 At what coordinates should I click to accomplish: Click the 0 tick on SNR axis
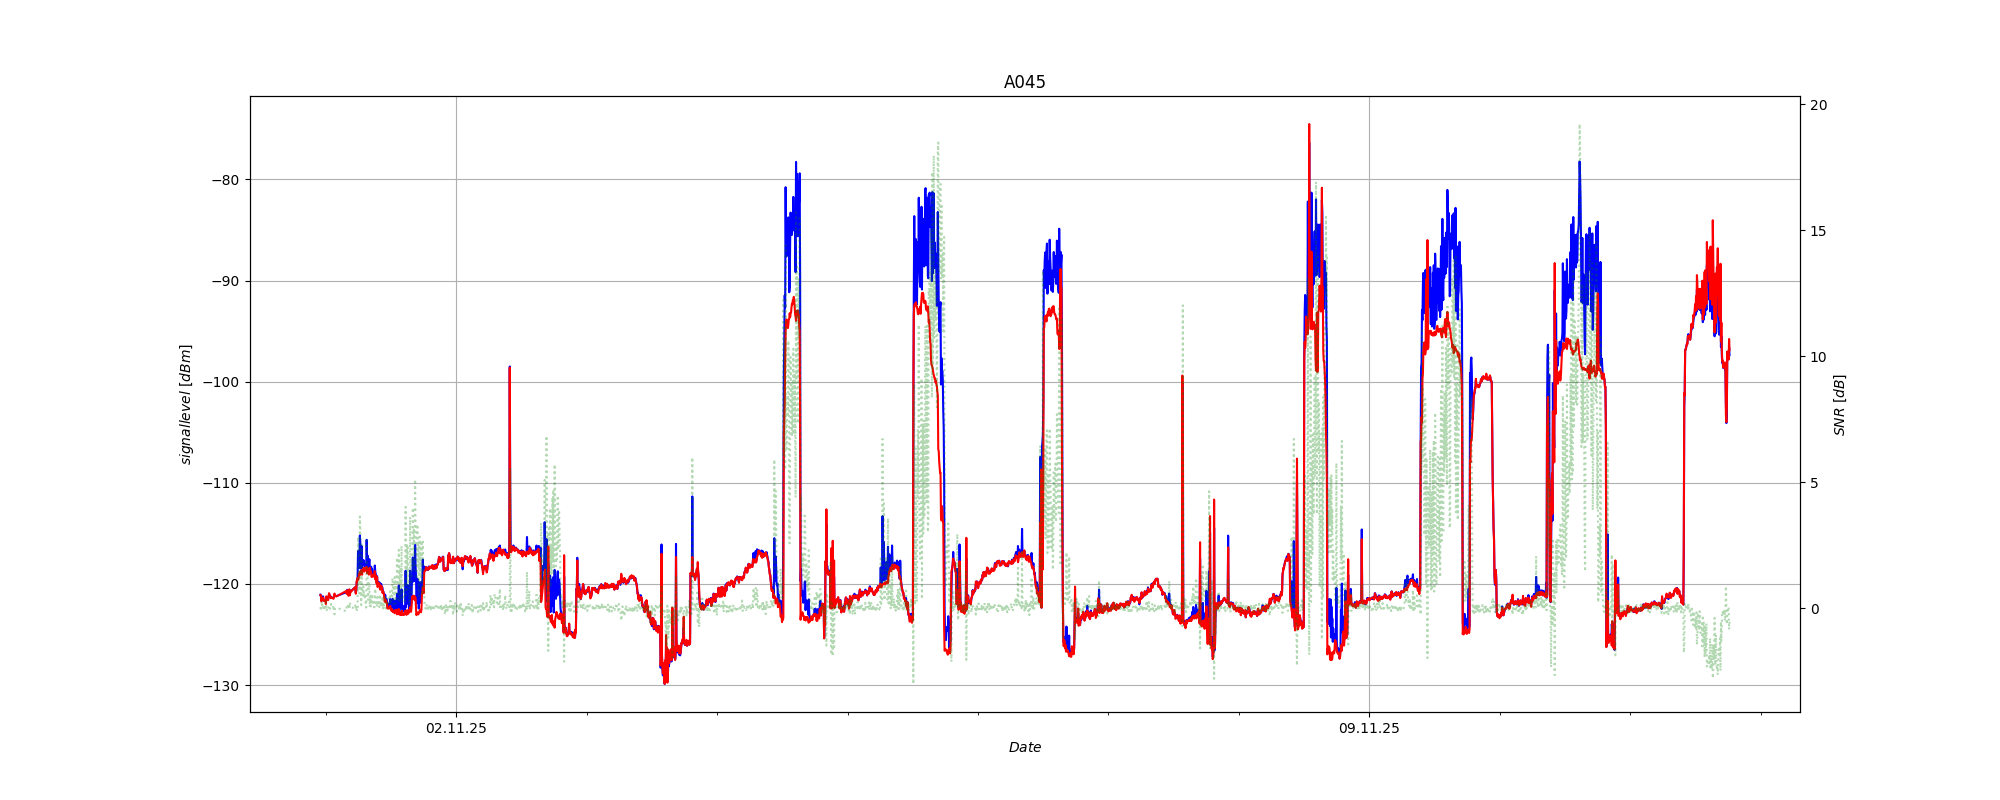[1814, 609]
